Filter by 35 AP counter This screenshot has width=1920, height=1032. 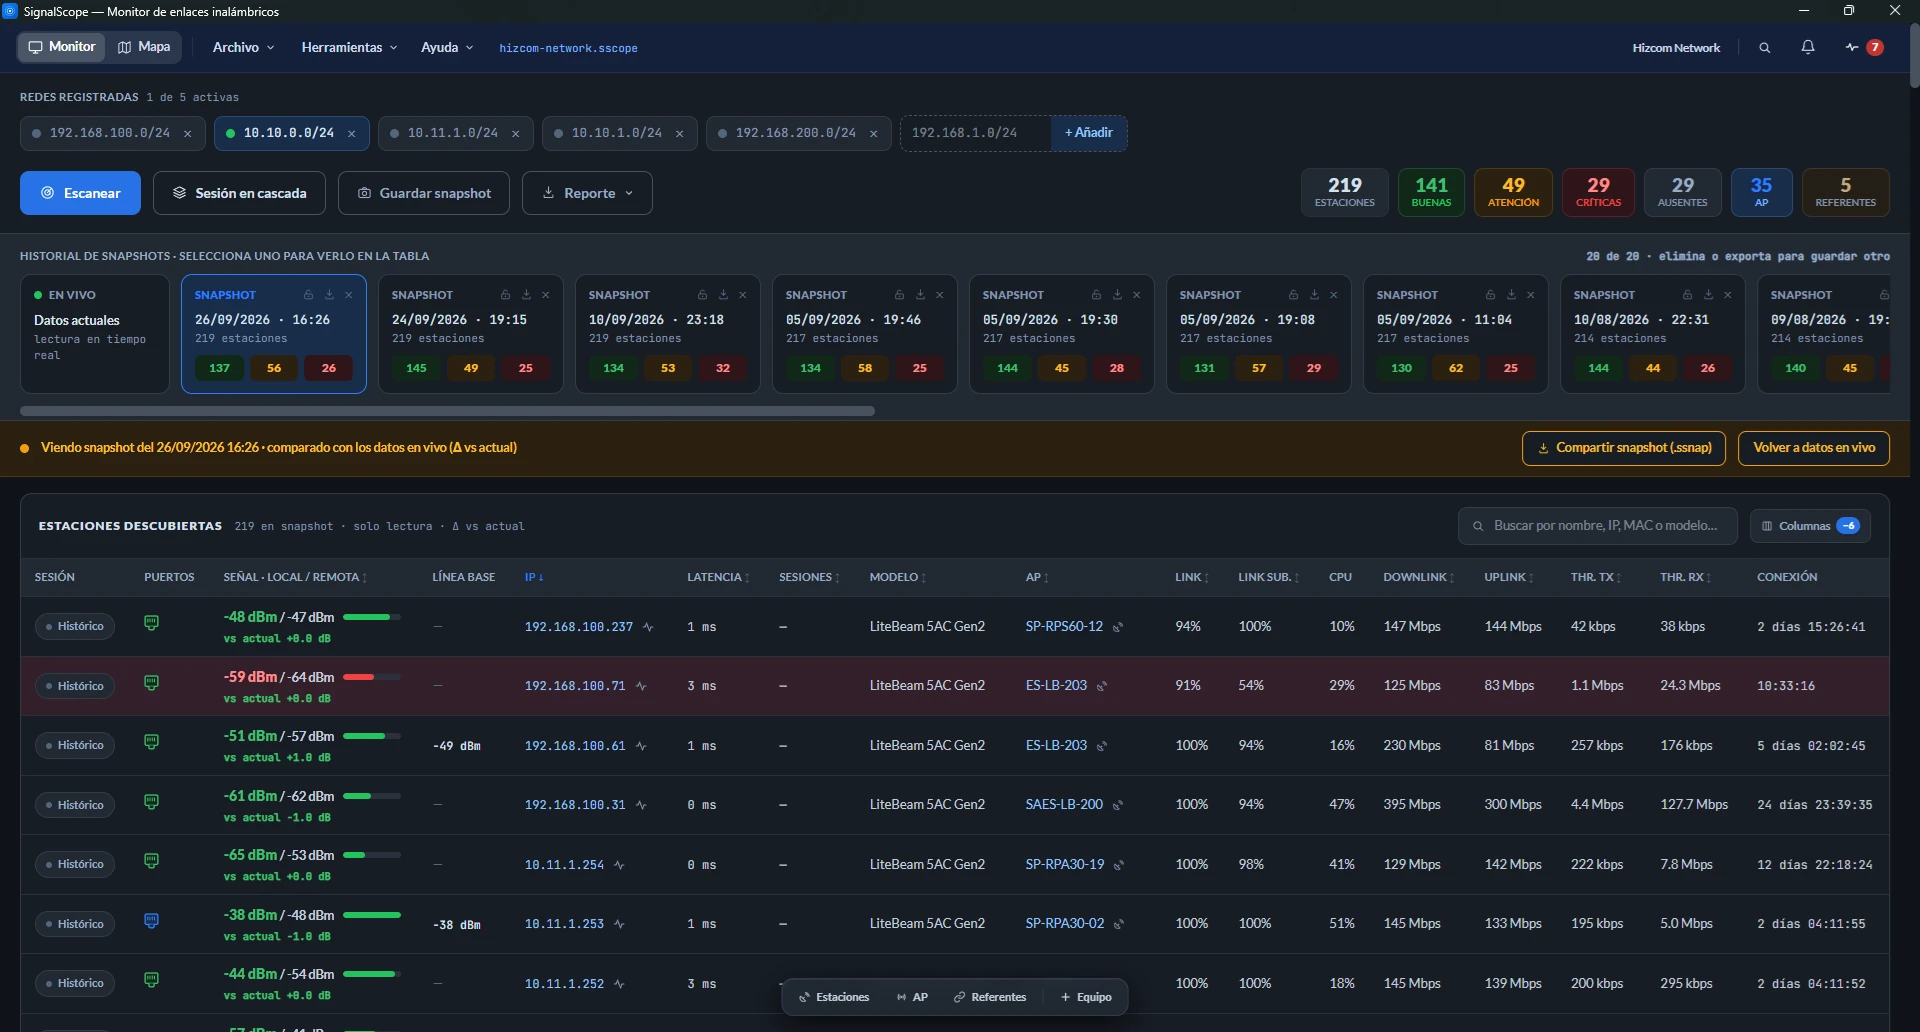[1761, 192]
